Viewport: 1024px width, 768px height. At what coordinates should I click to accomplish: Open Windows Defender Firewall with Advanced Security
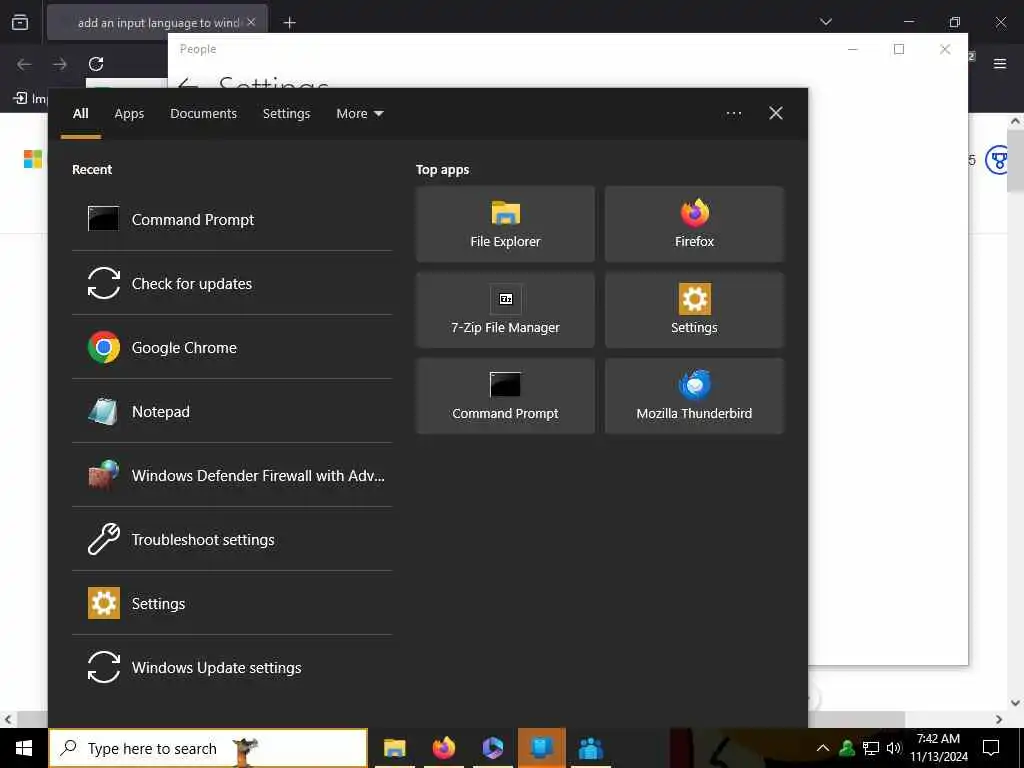(232, 475)
